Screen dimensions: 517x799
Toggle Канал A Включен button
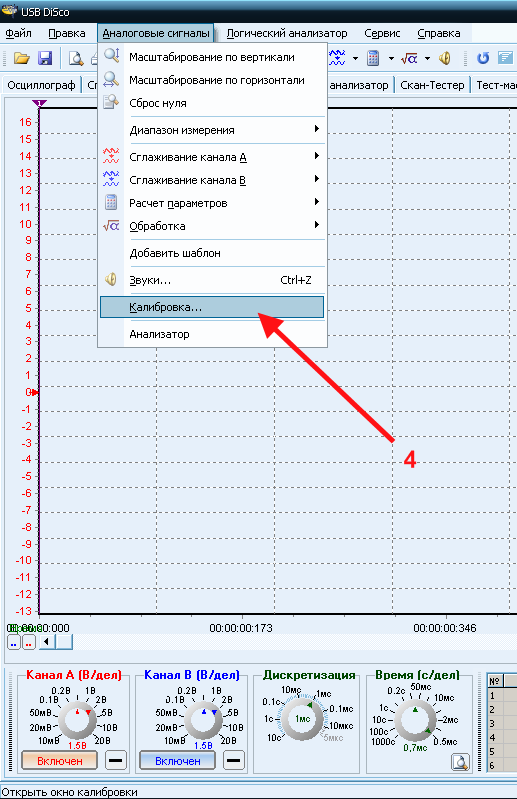60,761
